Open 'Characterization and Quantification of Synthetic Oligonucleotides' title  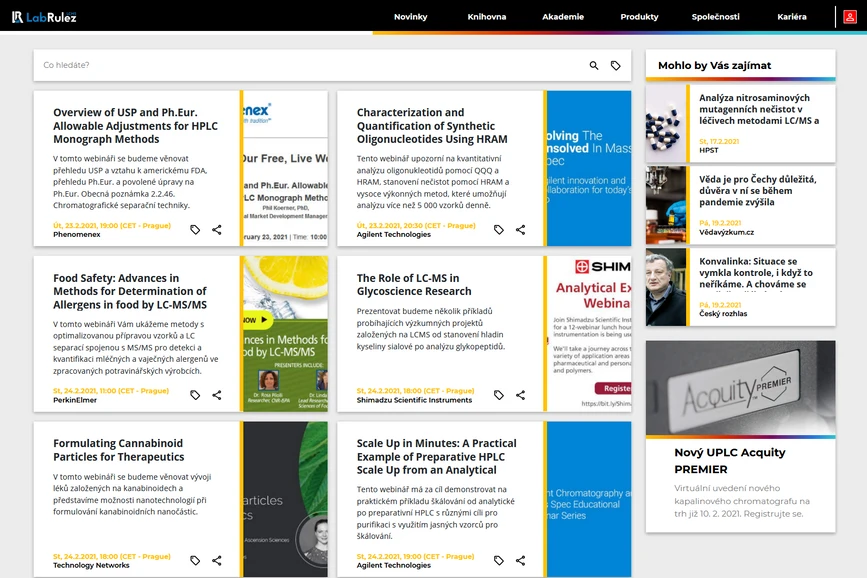click(432, 126)
